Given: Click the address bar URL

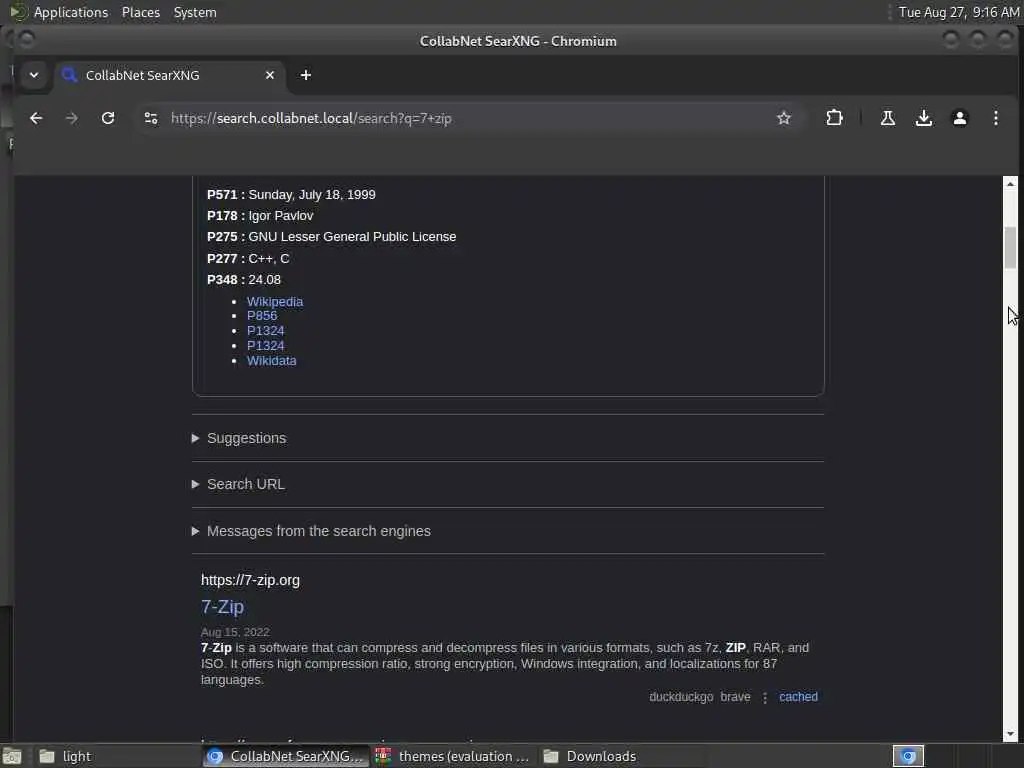Looking at the screenshot, I should (311, 118).
